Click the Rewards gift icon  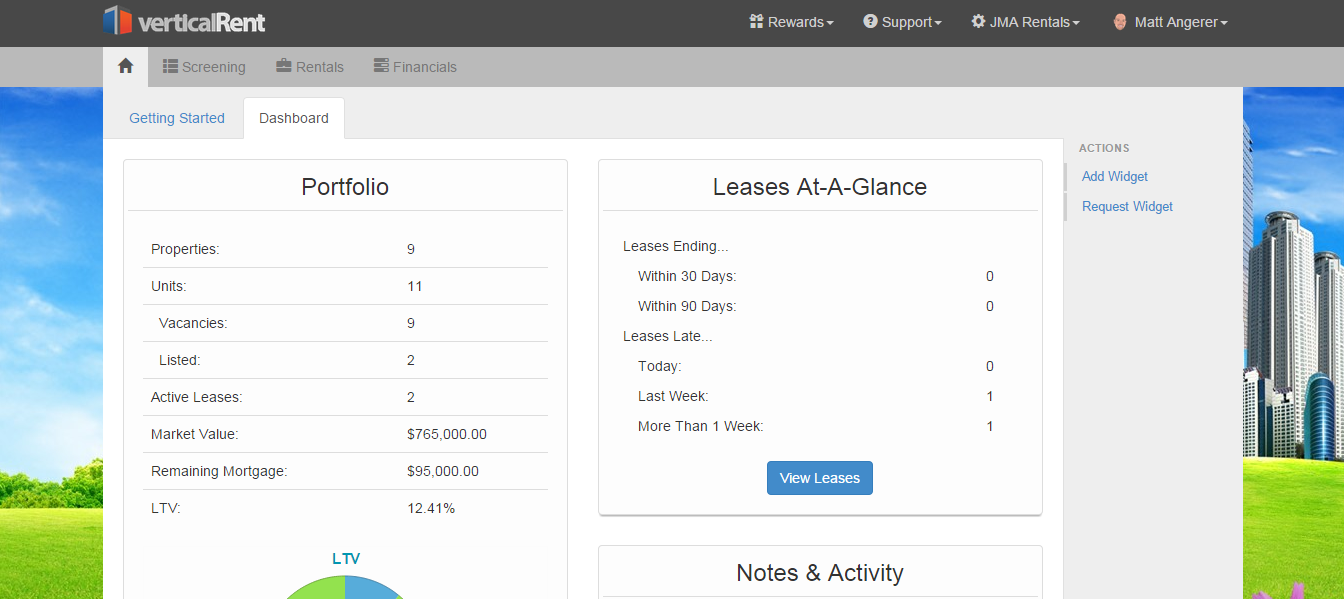coord(756,21)
